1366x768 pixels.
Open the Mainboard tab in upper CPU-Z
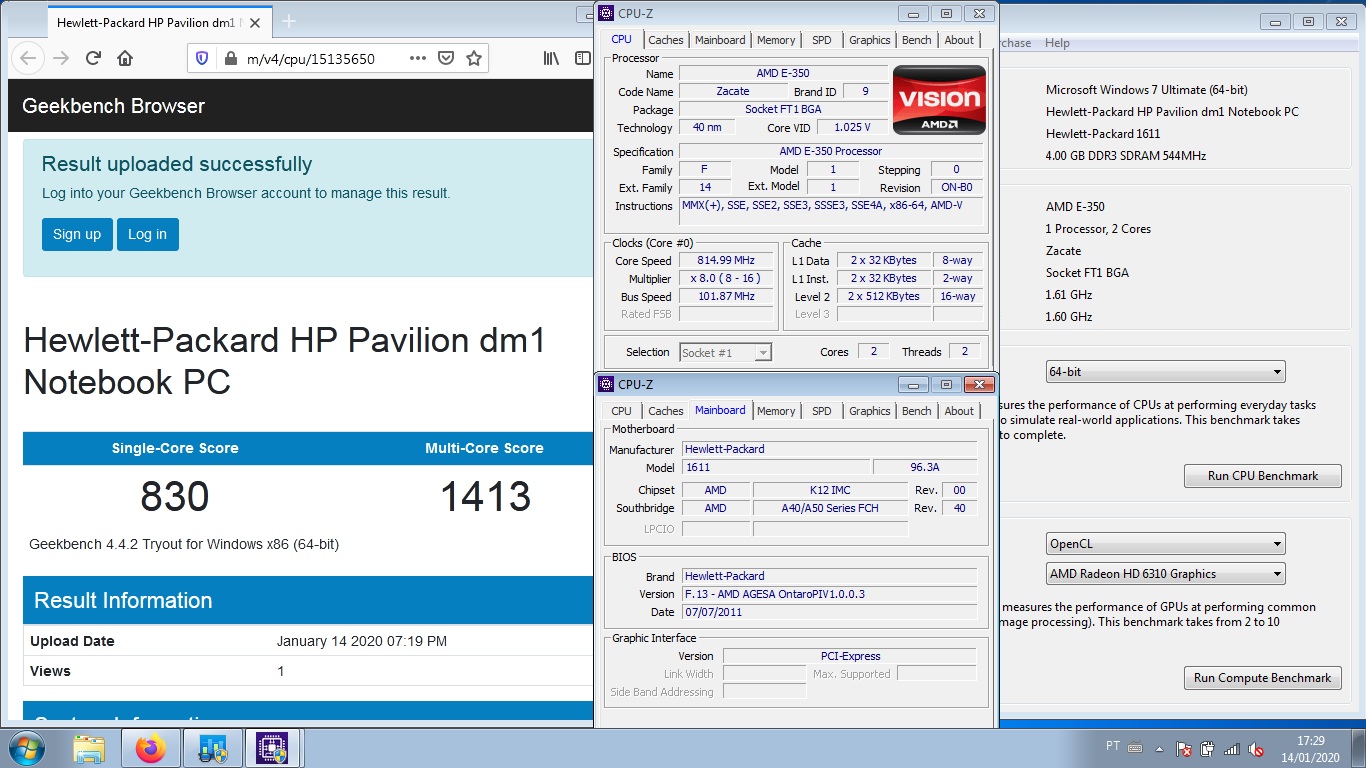coord(720,40)
